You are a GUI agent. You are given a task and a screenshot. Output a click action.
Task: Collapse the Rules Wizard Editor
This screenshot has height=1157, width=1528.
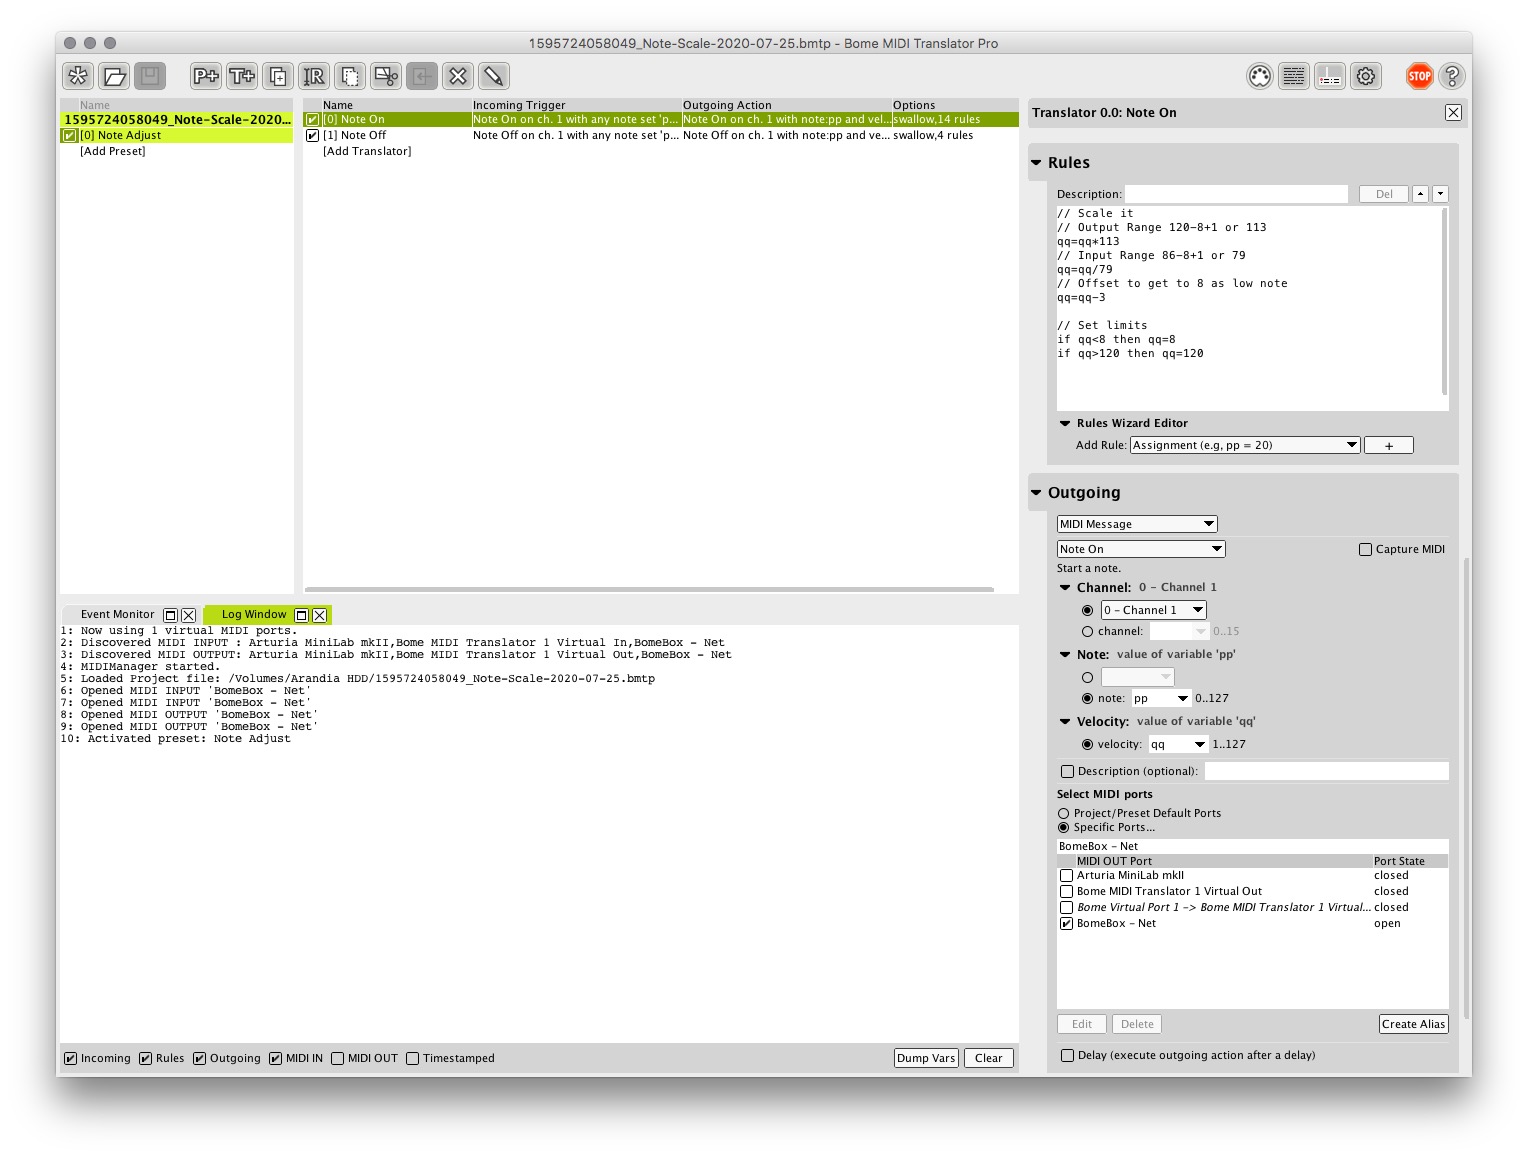(1065, 424)
